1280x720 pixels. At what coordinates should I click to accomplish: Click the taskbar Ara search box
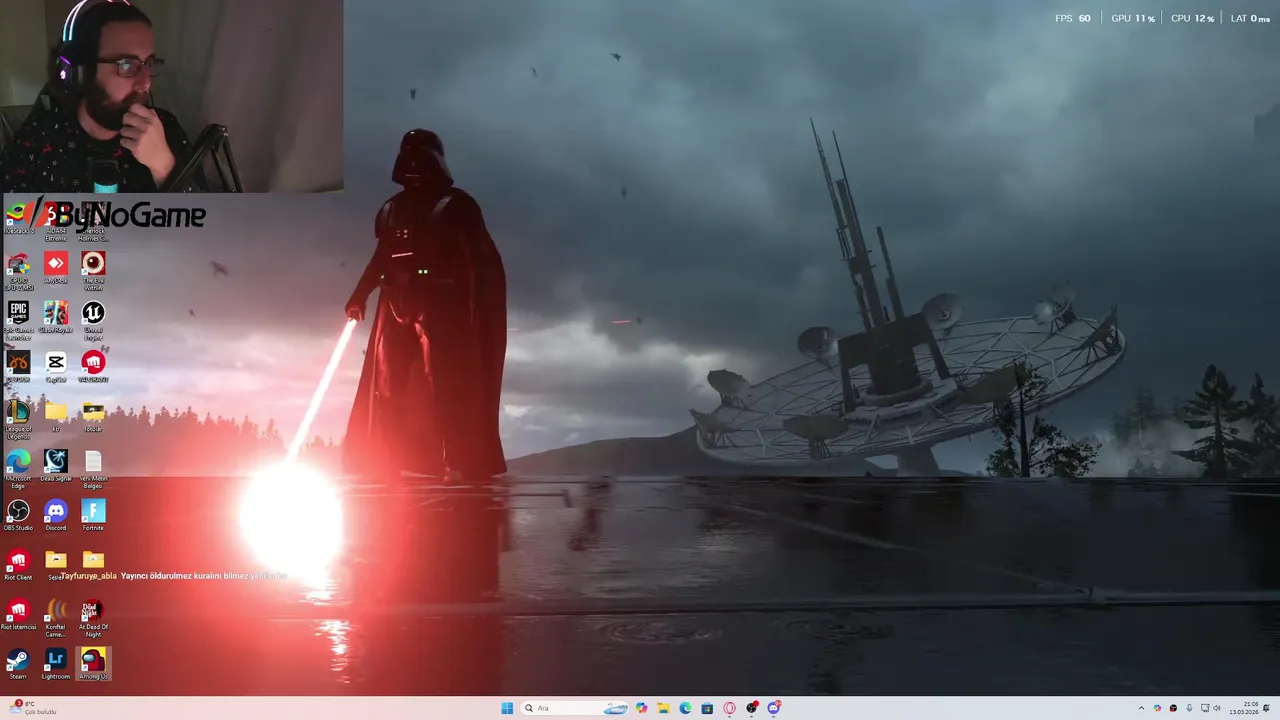[574, 708]
